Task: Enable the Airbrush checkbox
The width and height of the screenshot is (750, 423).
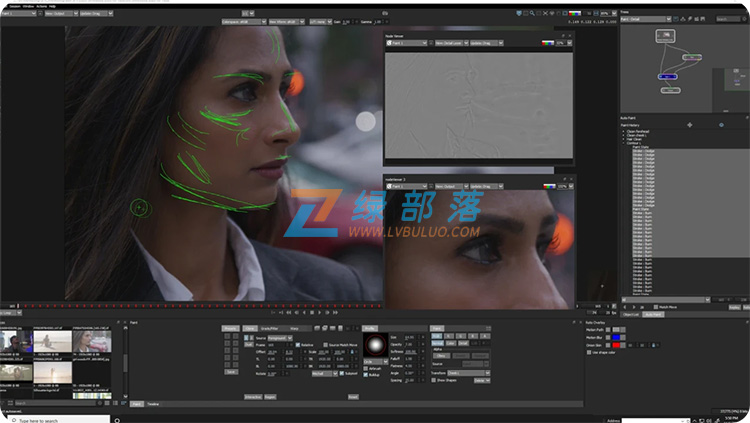Action: coord(366,368)
